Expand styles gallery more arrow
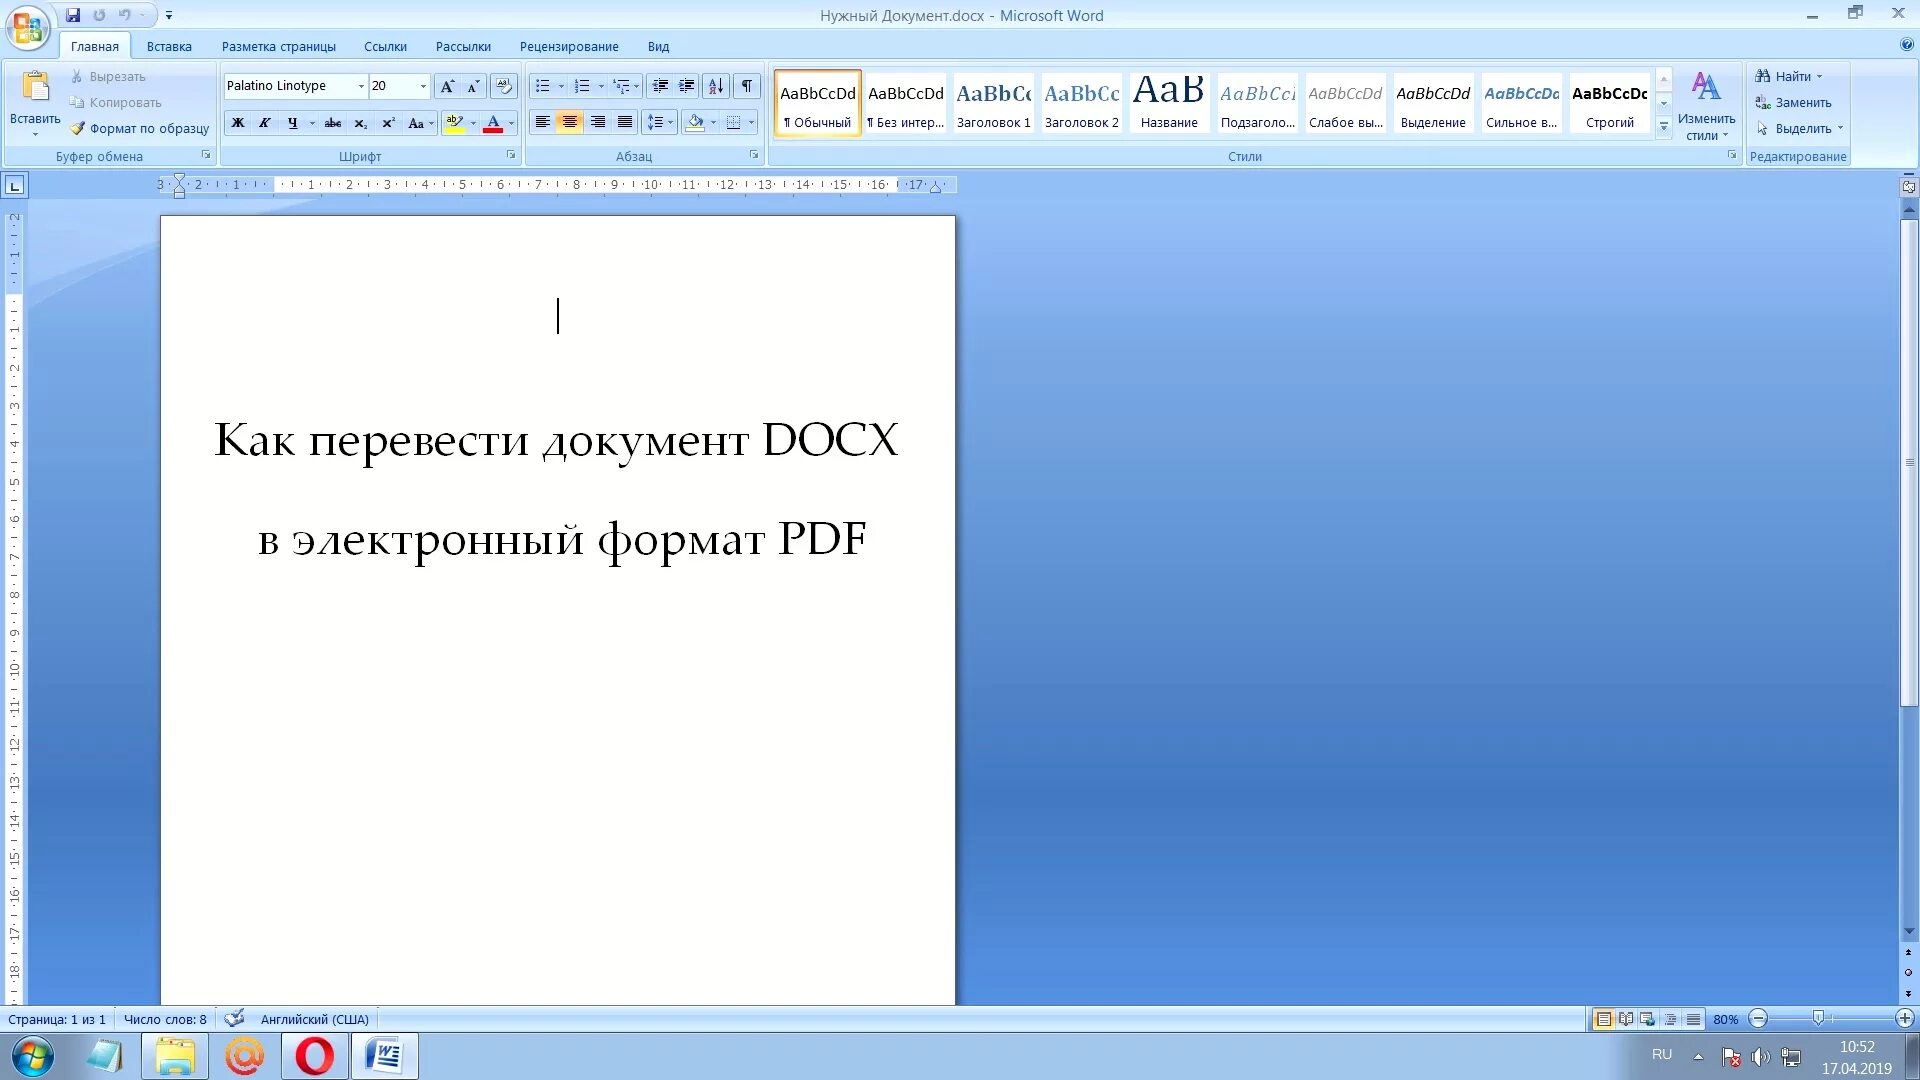 [1664, 126]
